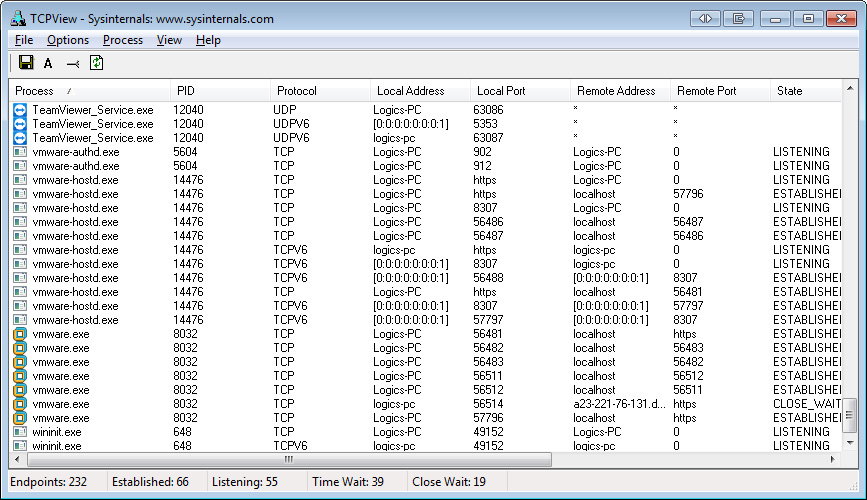Toggle the resolve addresses 'A' icon

point(48,64)
